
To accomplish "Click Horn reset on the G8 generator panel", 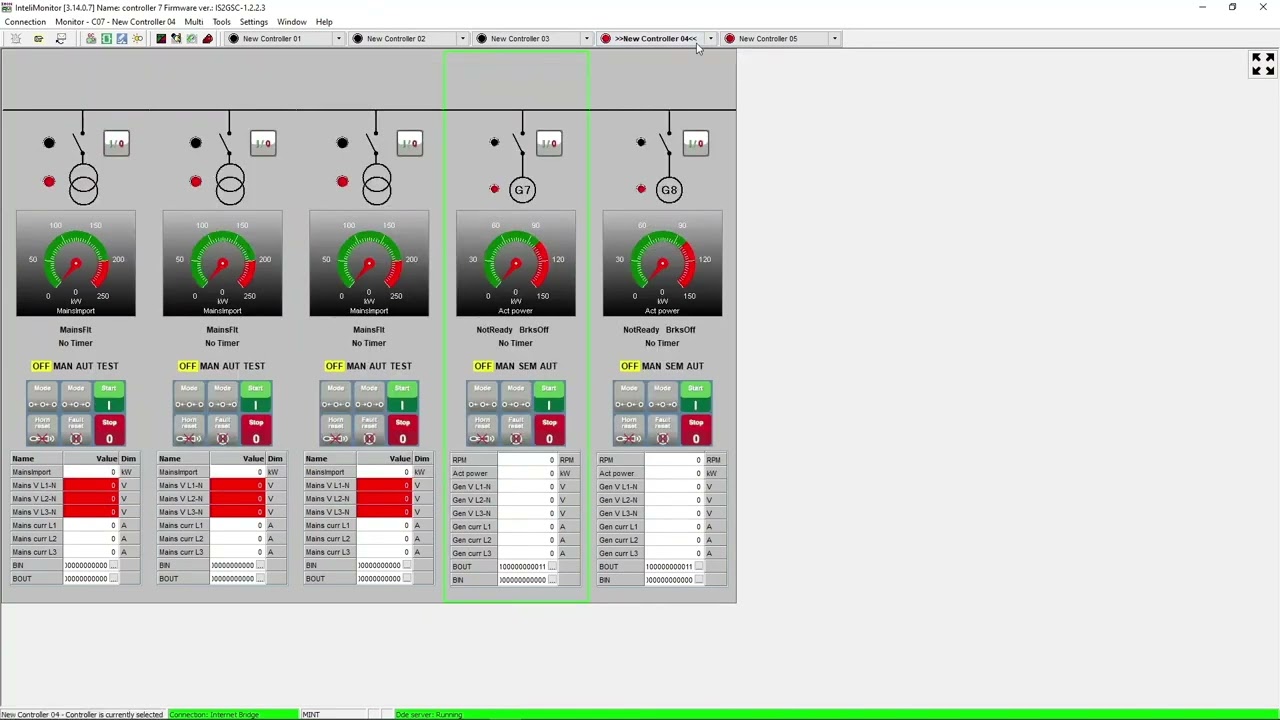I will 629,431.
